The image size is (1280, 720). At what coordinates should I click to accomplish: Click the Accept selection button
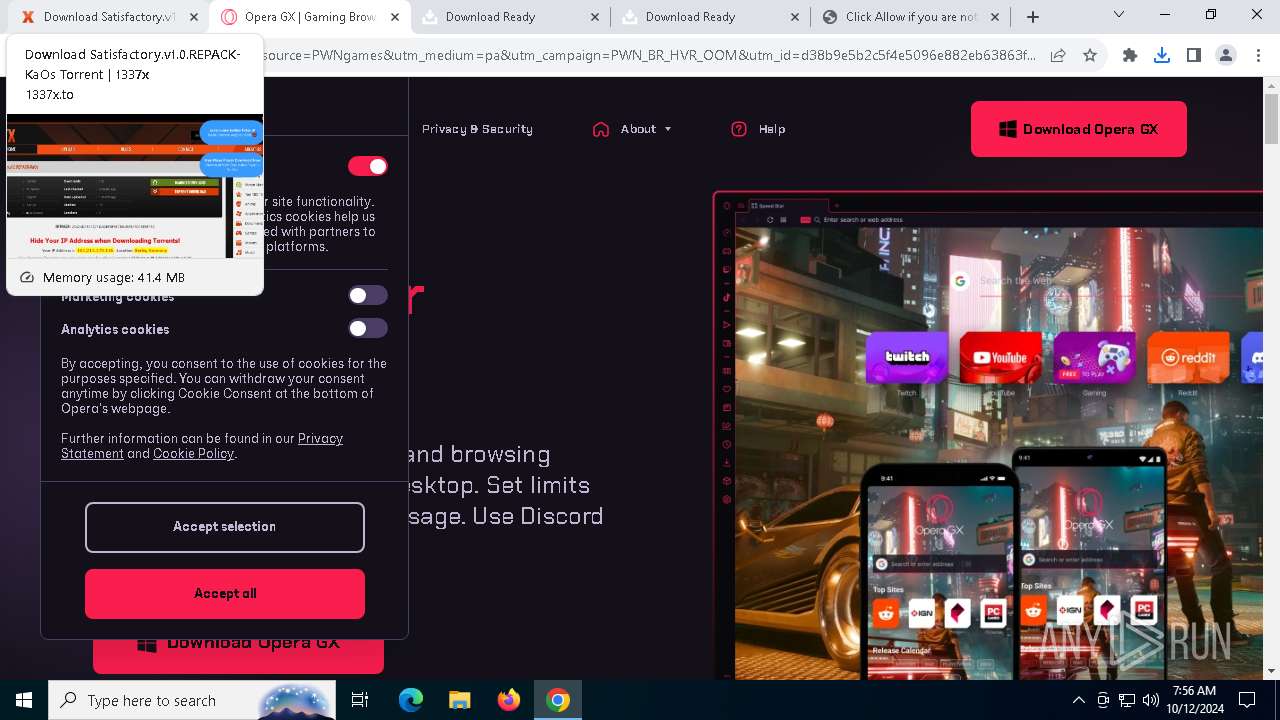[225, 527]
